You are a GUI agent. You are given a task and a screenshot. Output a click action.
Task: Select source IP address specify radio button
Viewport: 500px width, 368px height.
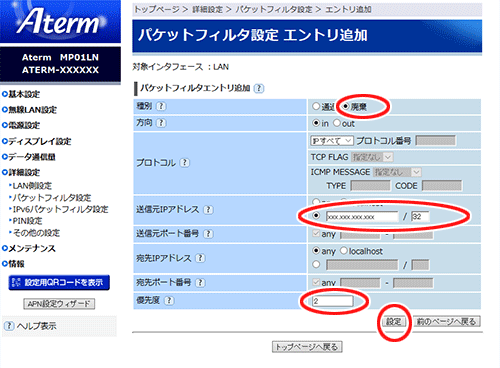(x=316, y=216)
